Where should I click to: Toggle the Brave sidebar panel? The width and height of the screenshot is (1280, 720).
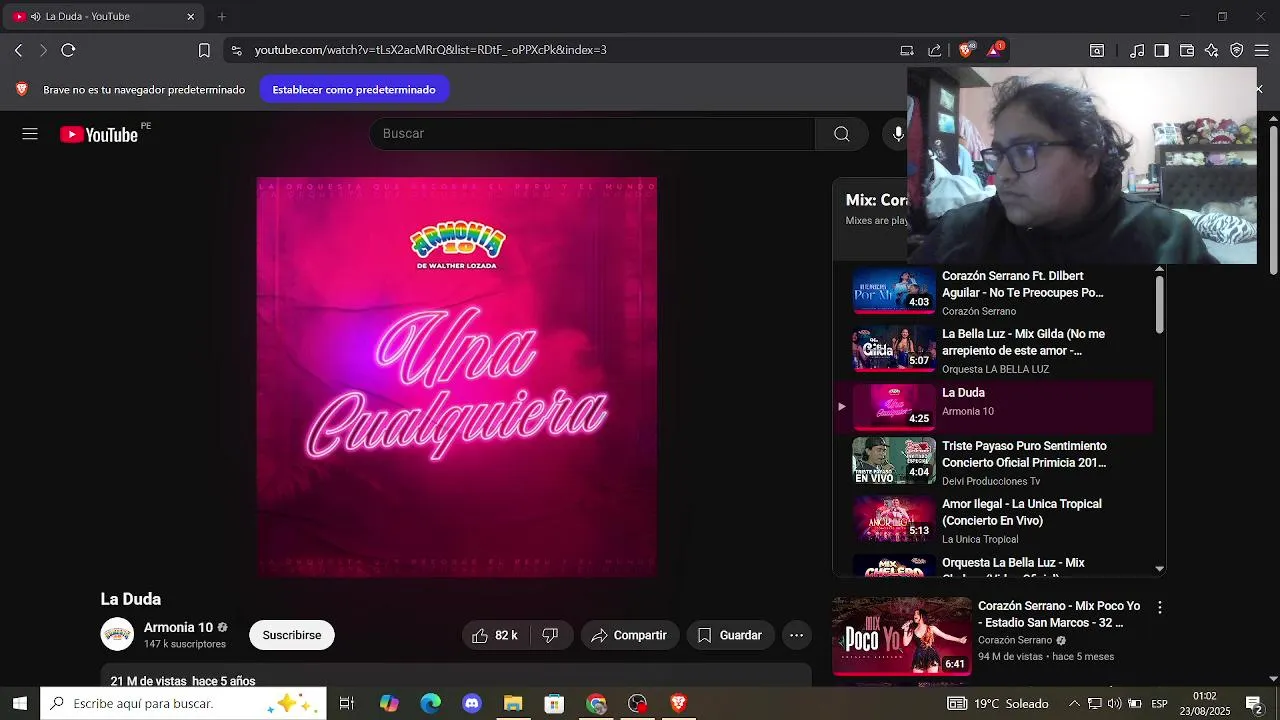pos(1161,50)
